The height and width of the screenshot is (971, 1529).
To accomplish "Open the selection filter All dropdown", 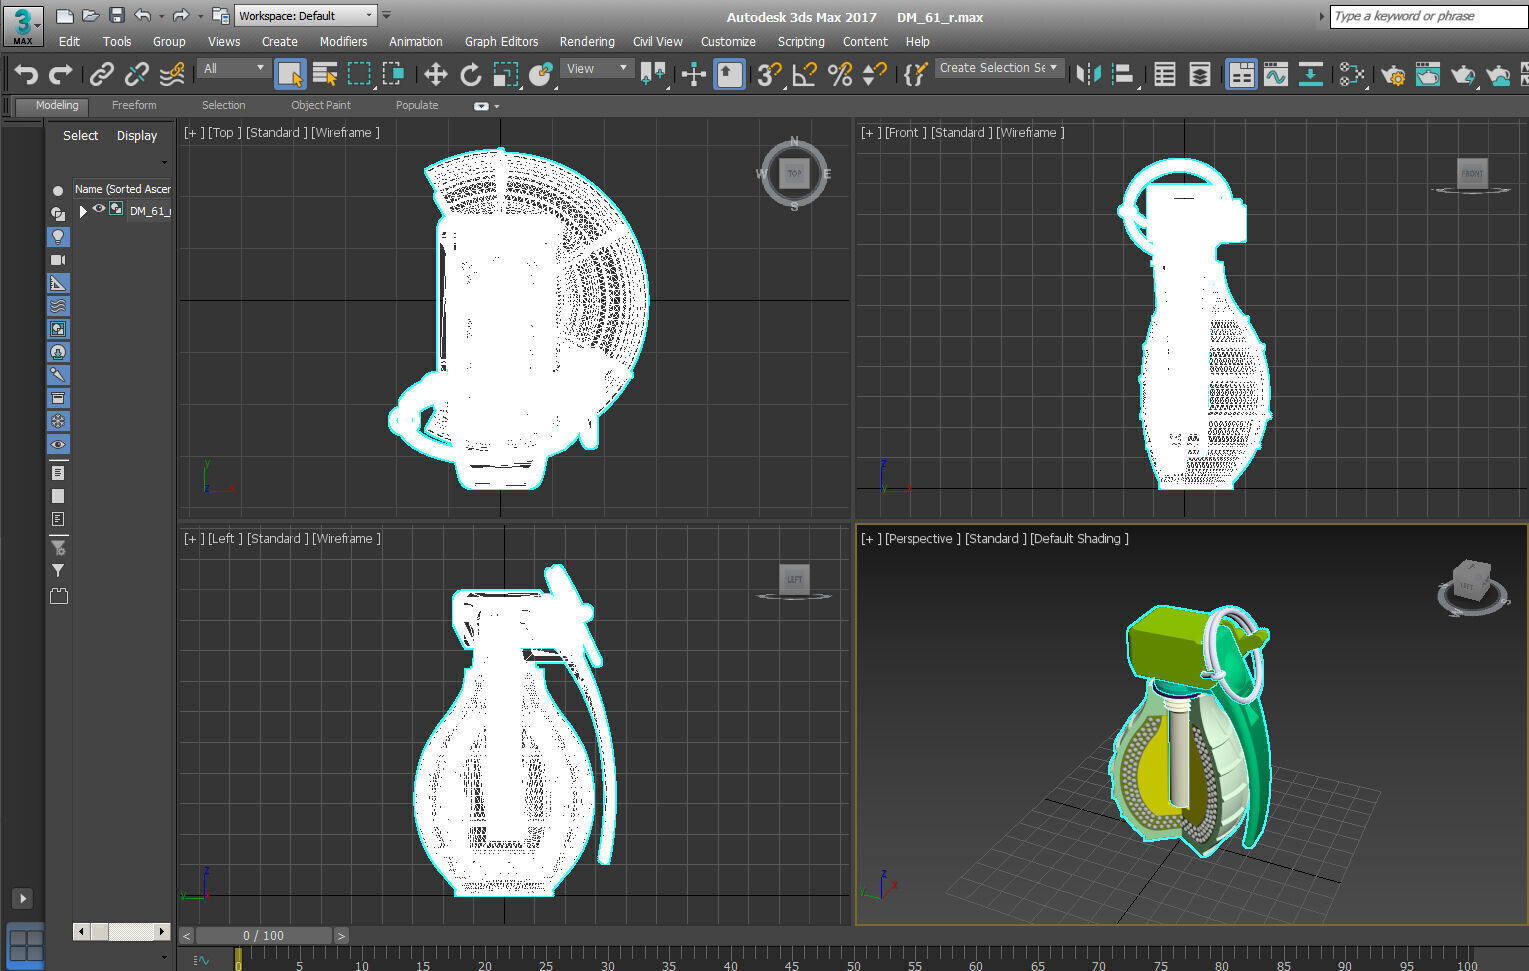I will coord(233,68).
